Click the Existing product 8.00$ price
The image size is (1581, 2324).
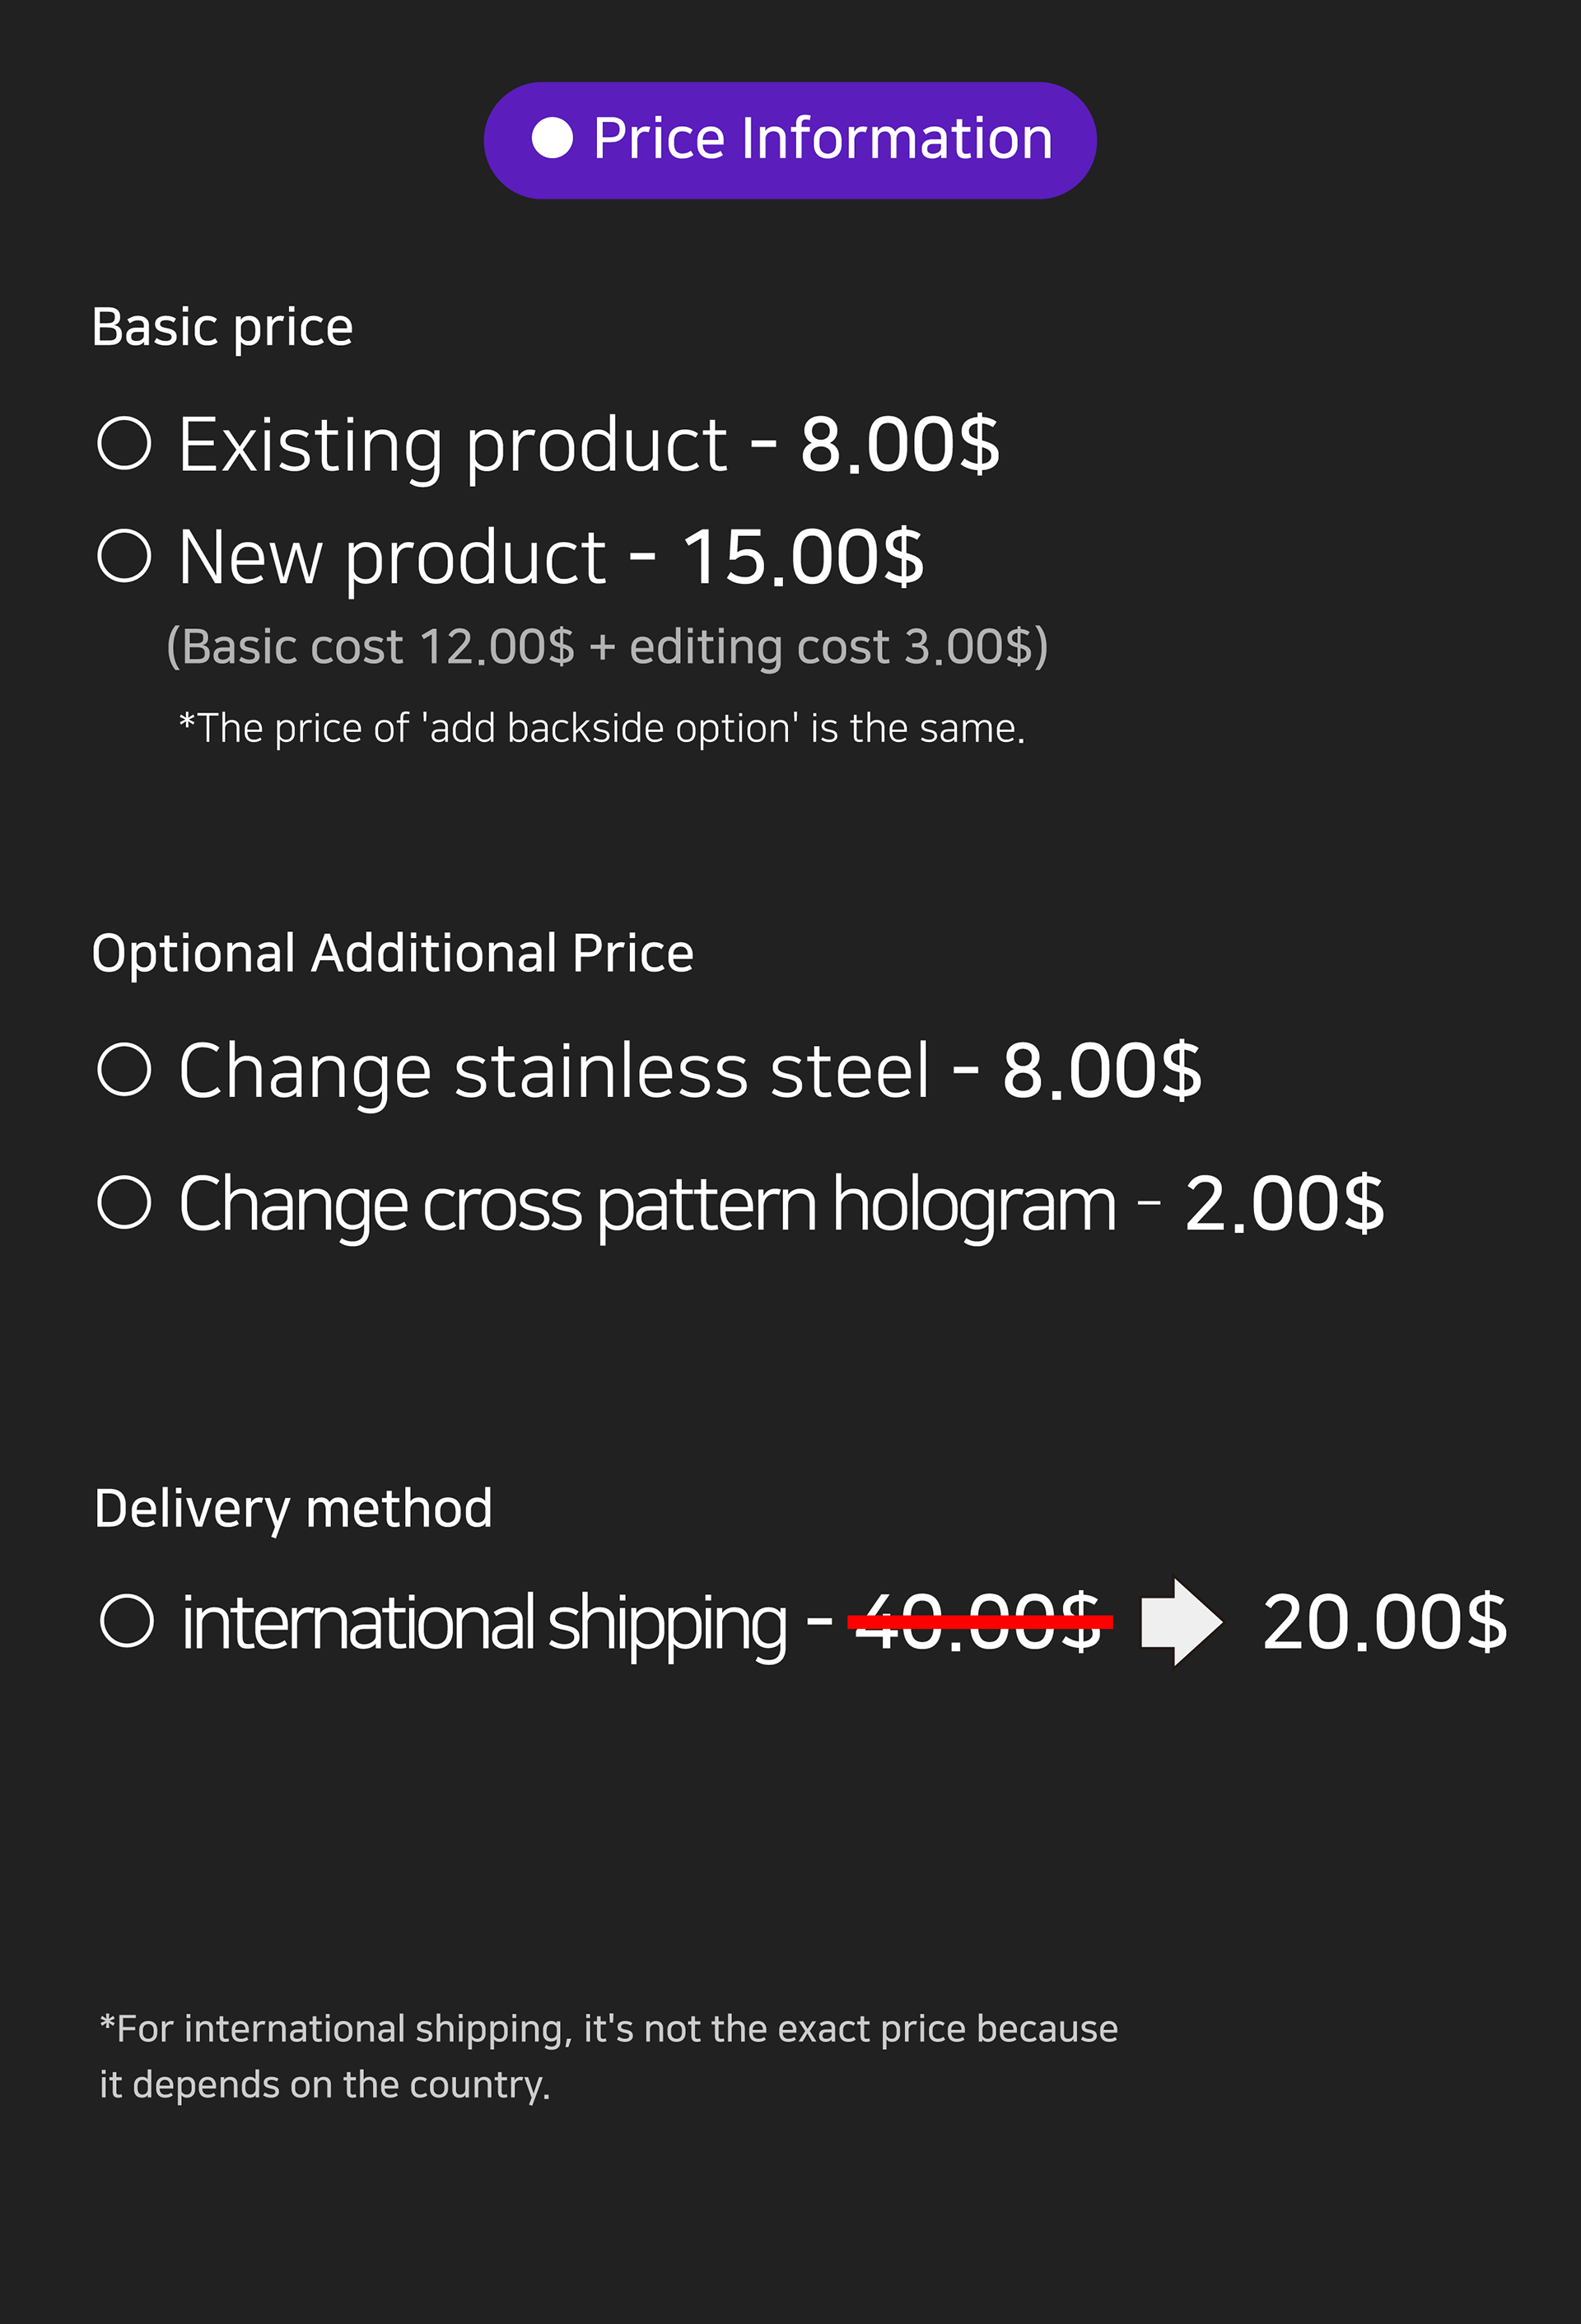[899, 444]
